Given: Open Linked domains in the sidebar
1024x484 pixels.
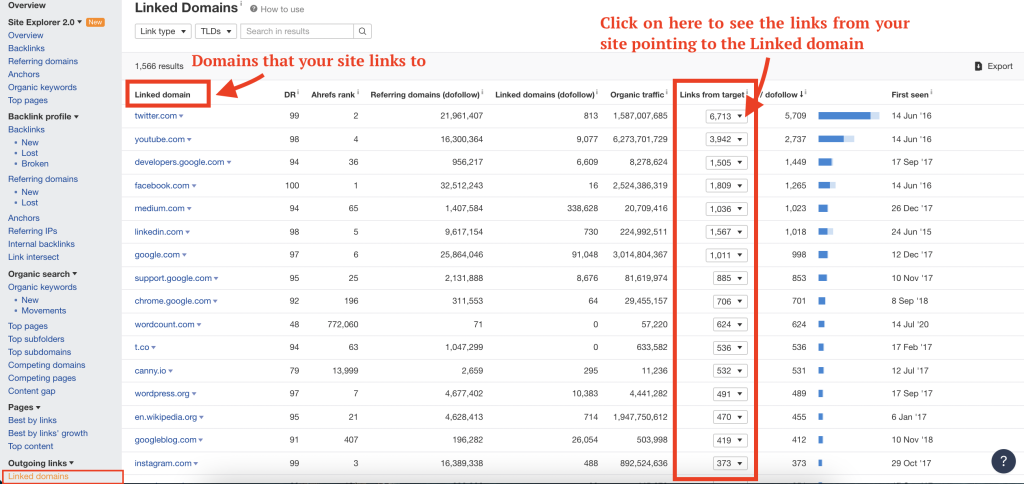Looking at the screenshot, I should point(40,477).
